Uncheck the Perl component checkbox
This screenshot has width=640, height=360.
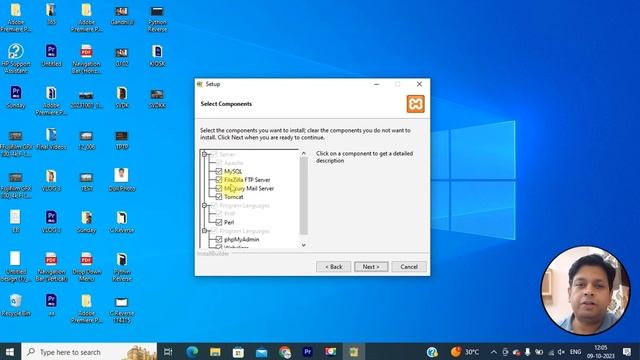219,222
